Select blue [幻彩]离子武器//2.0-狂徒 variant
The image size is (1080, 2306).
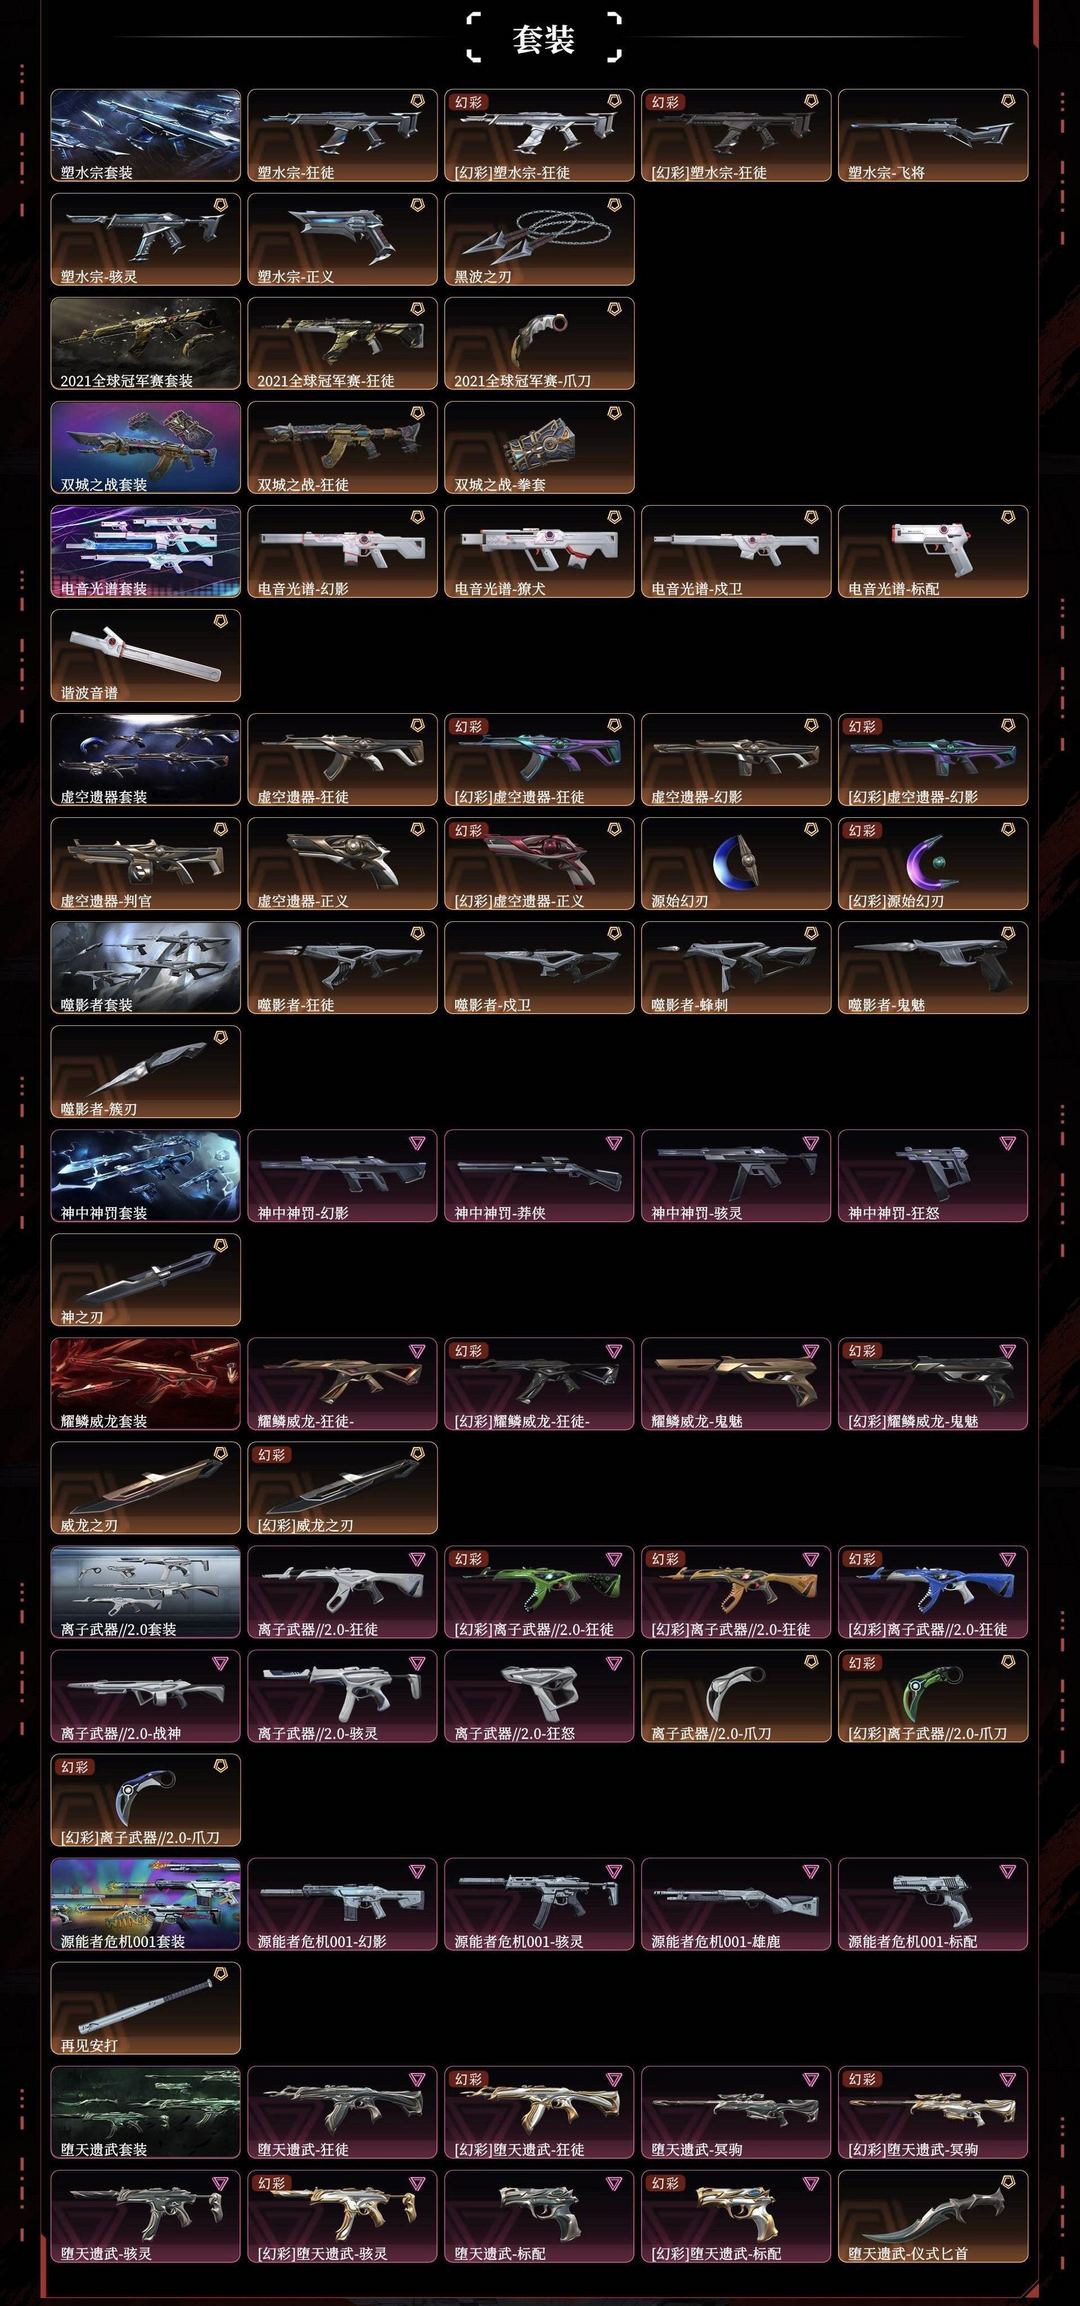933,1591
